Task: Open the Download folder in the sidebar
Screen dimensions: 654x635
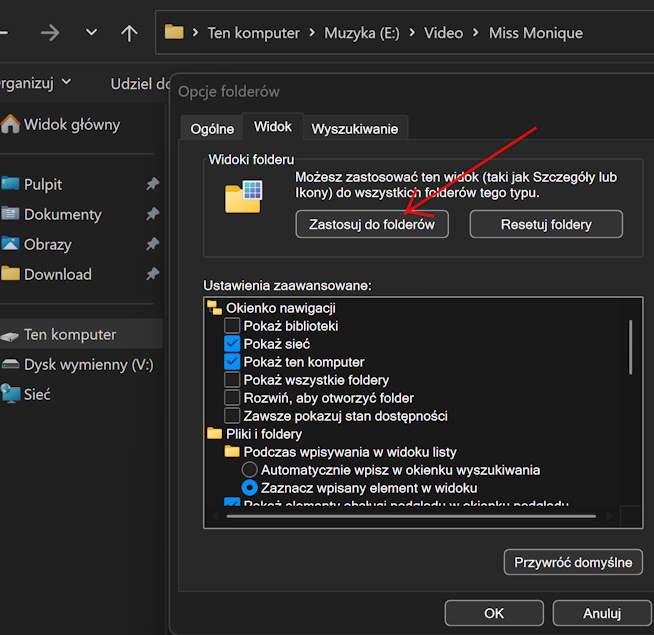Action: [x=57, y=274]
